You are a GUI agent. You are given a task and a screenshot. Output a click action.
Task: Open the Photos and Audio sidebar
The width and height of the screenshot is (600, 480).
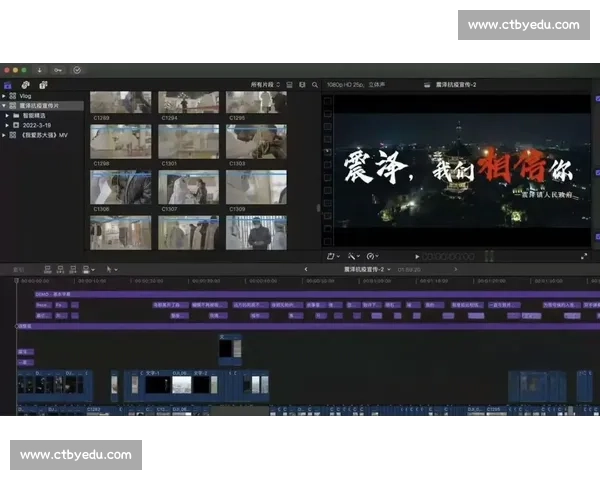(x=26, y=85)
